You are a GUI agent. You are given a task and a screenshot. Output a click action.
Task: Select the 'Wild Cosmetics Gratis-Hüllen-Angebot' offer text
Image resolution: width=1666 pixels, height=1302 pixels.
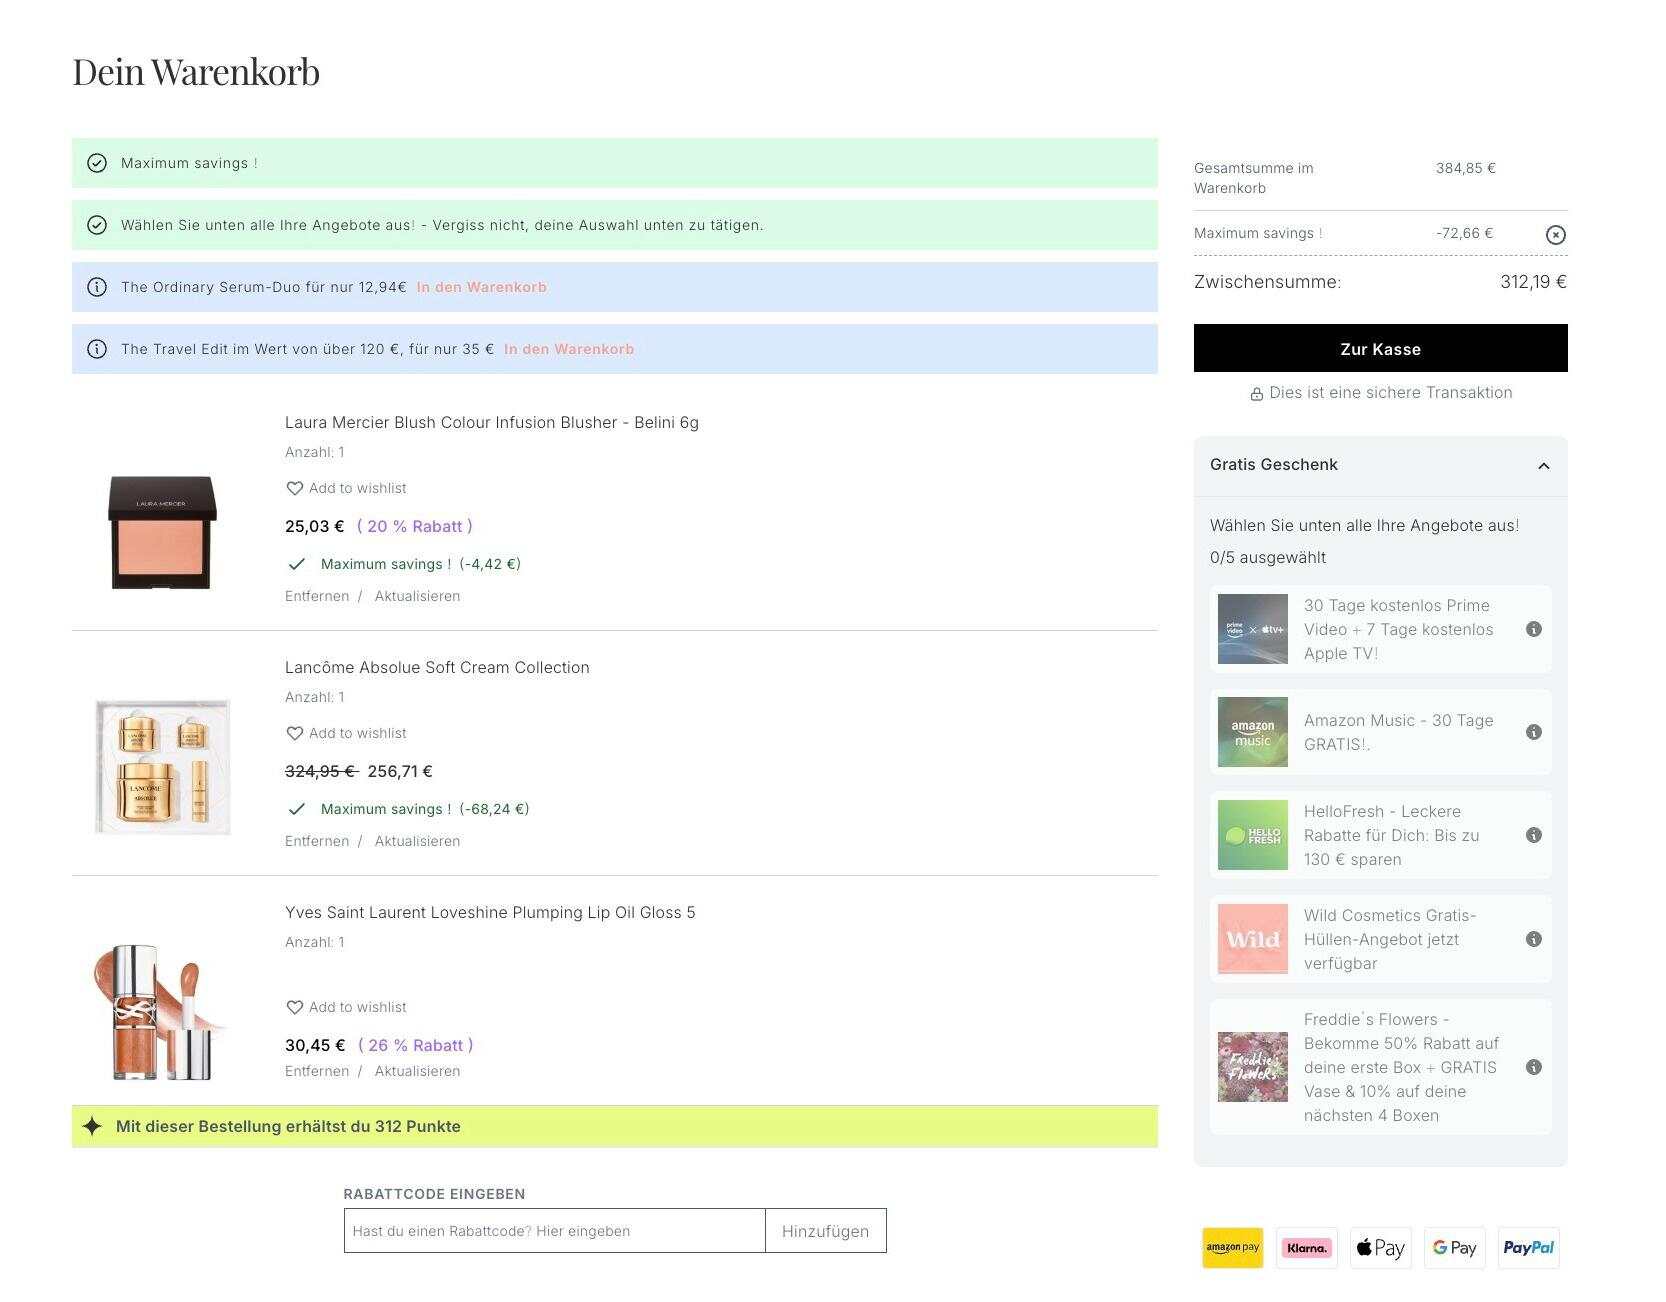[x=1390, y=939]
